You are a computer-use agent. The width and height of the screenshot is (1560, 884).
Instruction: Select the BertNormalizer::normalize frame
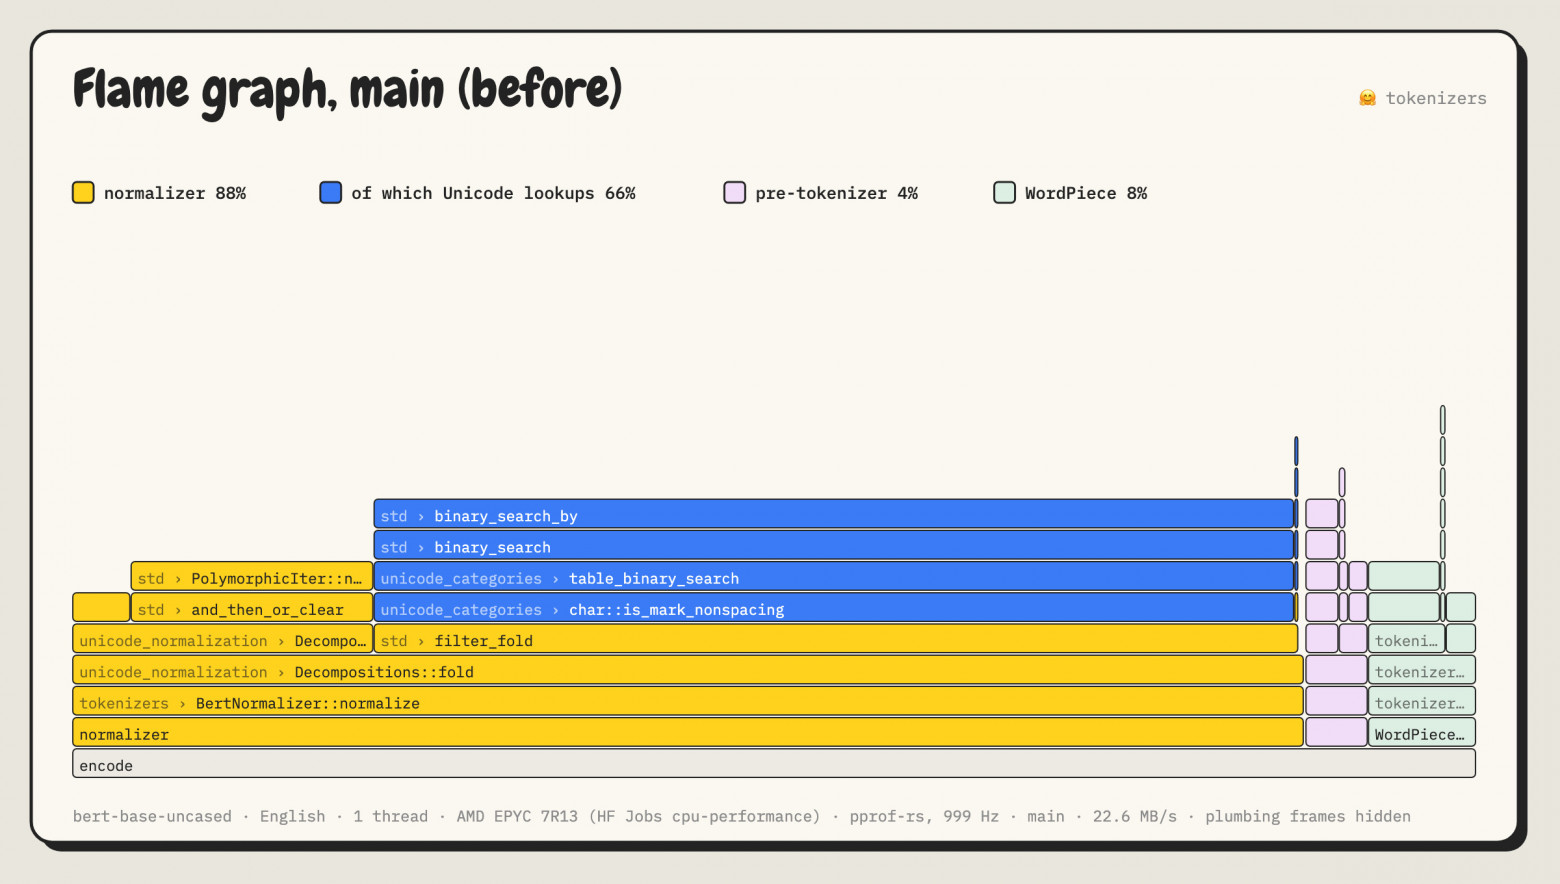(x=688, y=701)
